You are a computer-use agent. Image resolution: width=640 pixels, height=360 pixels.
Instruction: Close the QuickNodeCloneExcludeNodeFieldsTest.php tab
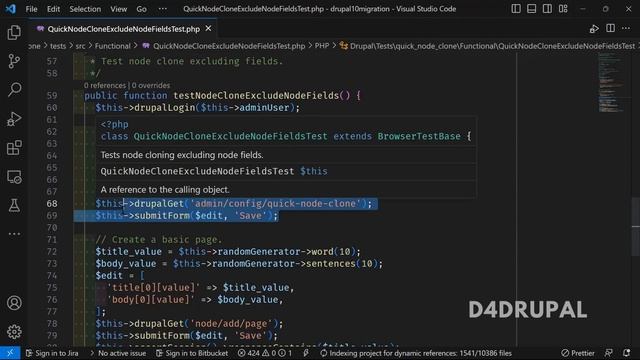(208, 29)
